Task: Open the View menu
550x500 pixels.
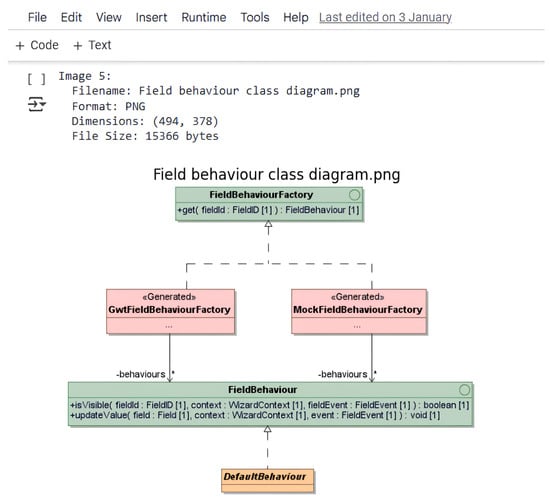Action: pos(109,17)
